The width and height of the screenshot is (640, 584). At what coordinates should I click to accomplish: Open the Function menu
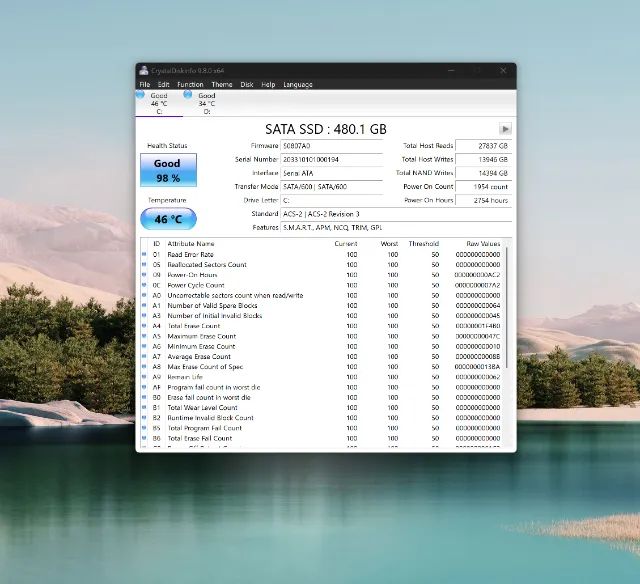coord(190,84)
